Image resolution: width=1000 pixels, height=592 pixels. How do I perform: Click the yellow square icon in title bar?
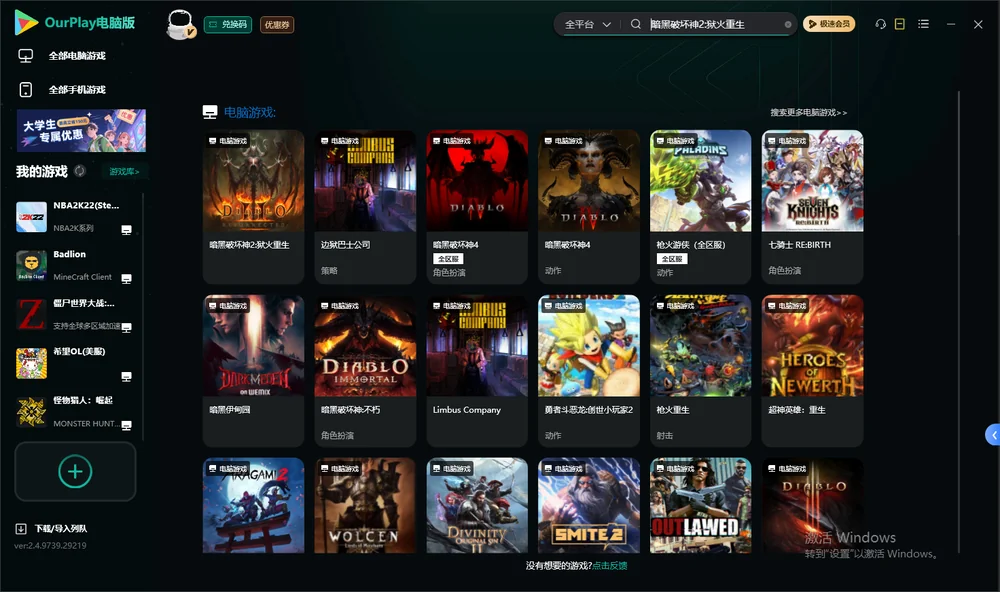900,24
